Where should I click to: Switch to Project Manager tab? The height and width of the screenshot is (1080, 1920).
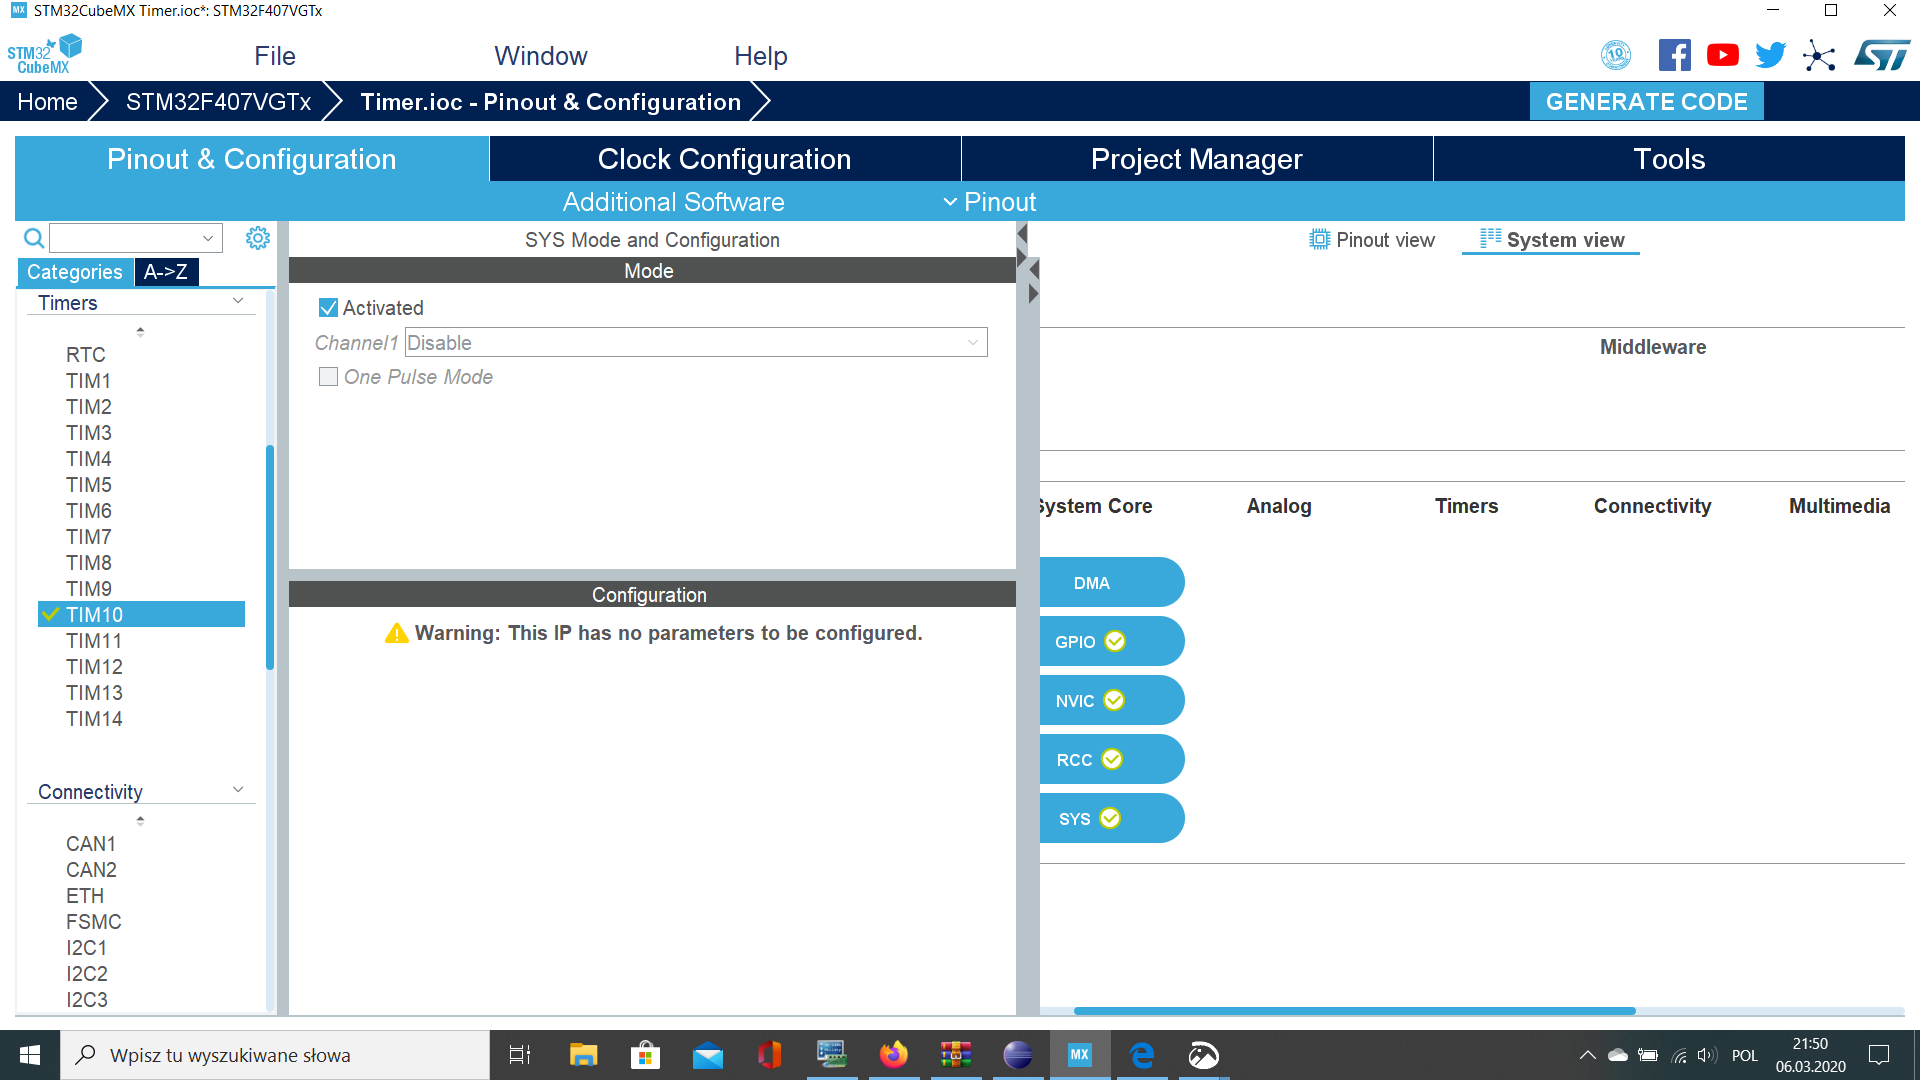[x=1197, y=159]
